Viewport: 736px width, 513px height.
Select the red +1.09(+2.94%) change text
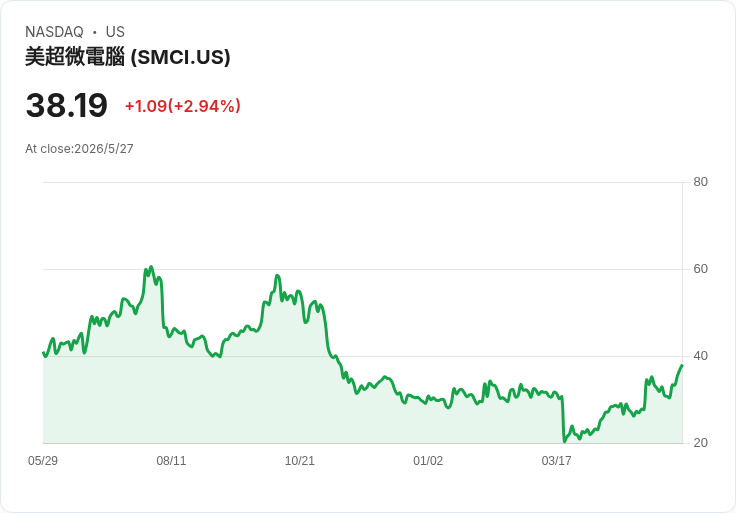tap(183, 106)
